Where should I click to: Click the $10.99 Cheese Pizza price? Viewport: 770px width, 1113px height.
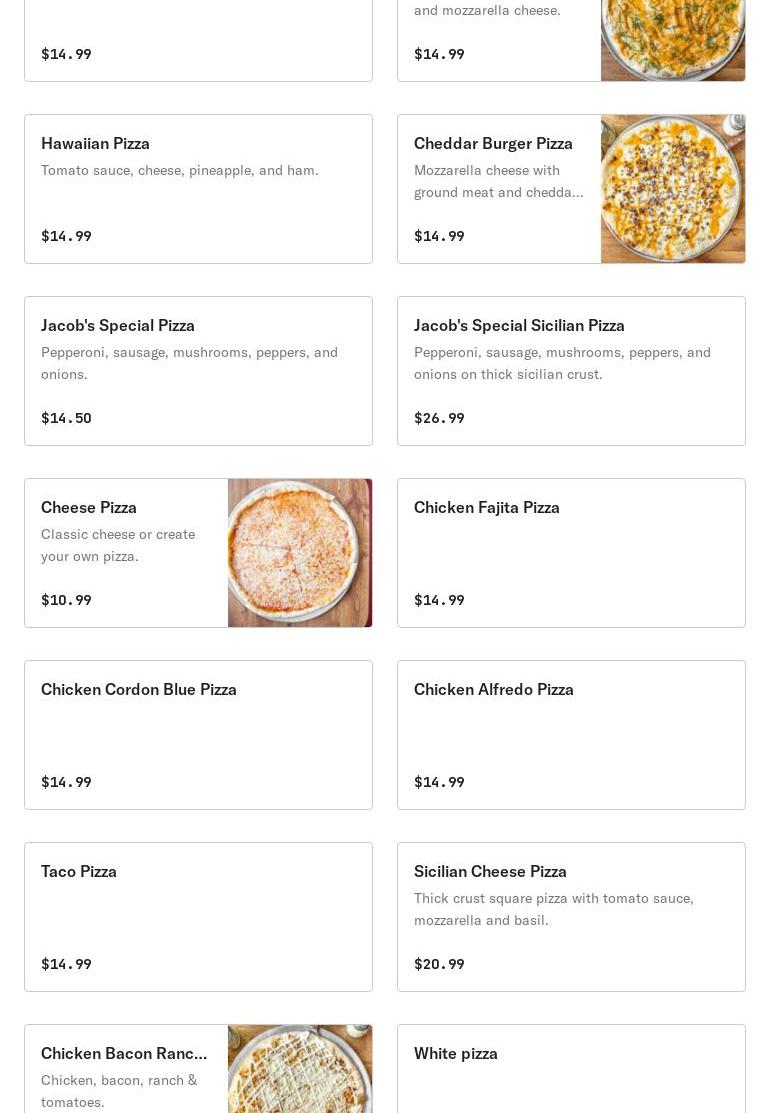pos(66,600)
